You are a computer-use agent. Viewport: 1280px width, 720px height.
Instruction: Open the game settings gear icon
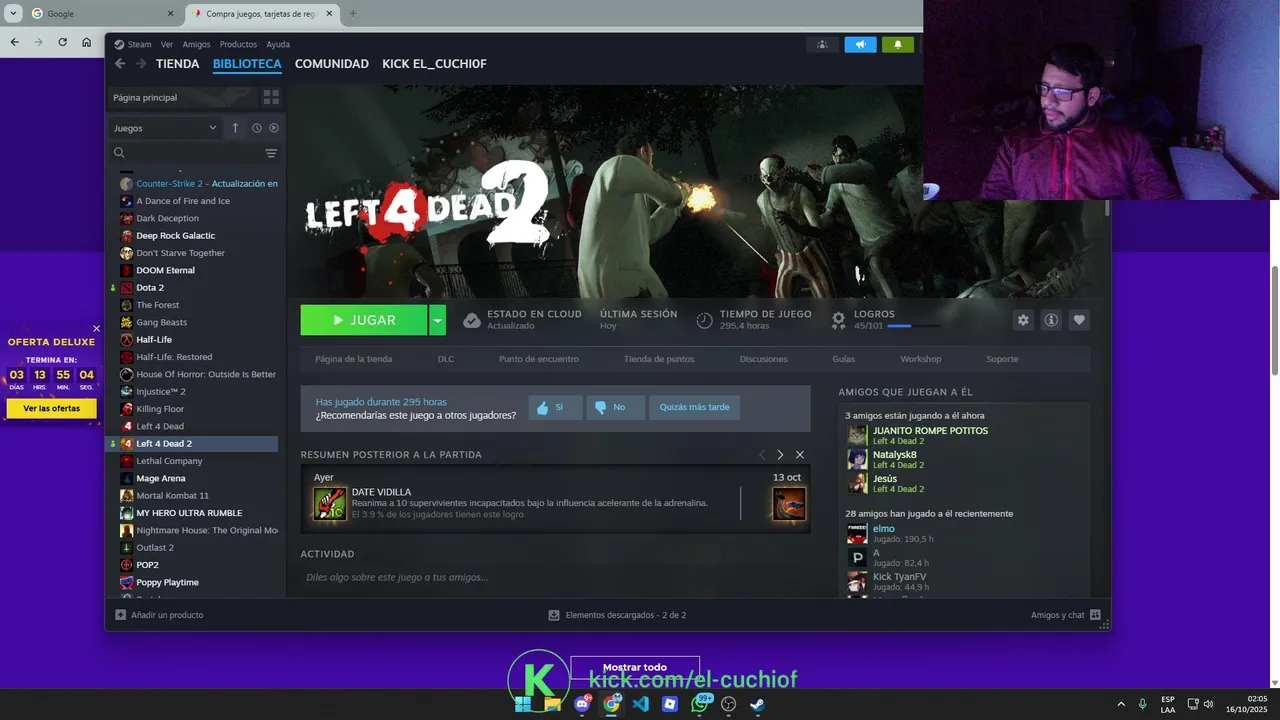tap(1022, 320)
